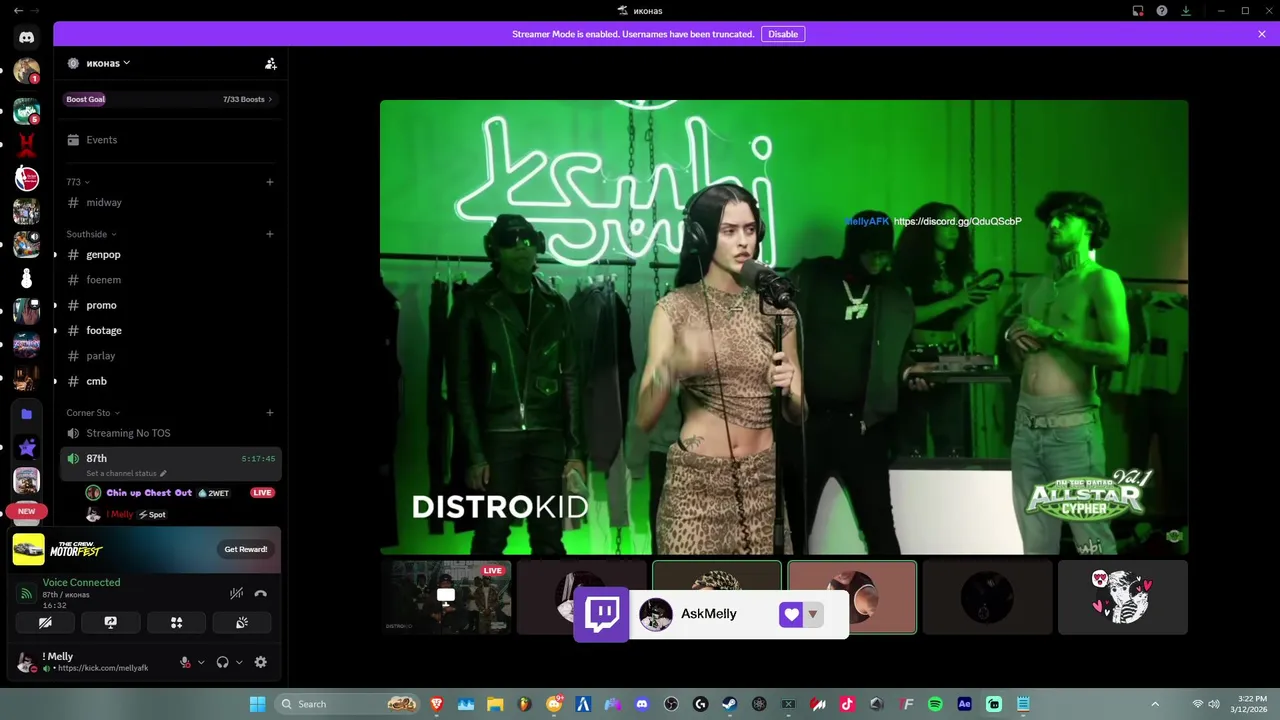Screen dimensions: 1280x720
Task: Toggle camera on in voice panel
Action: (45, 622)
